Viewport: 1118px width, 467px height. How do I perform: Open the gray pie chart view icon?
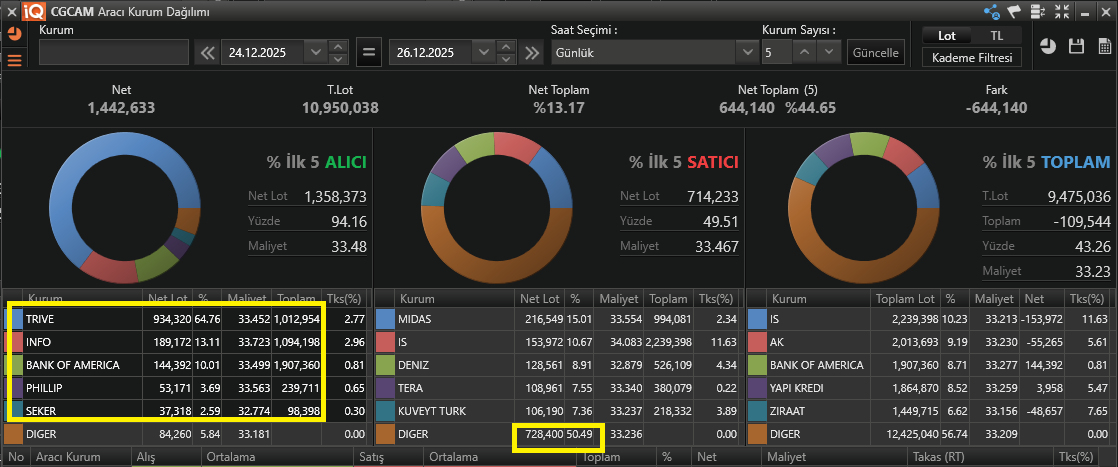pos(1047,46)
